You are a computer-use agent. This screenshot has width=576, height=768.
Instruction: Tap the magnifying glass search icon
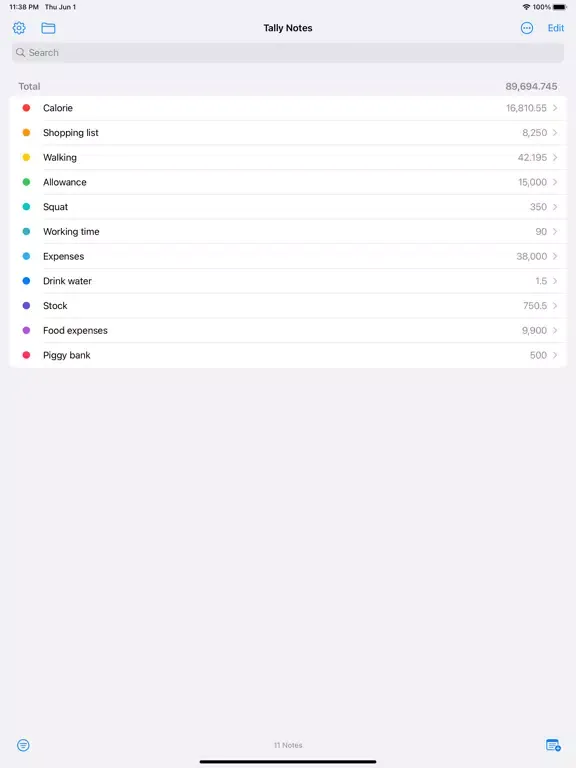(20, 52)
